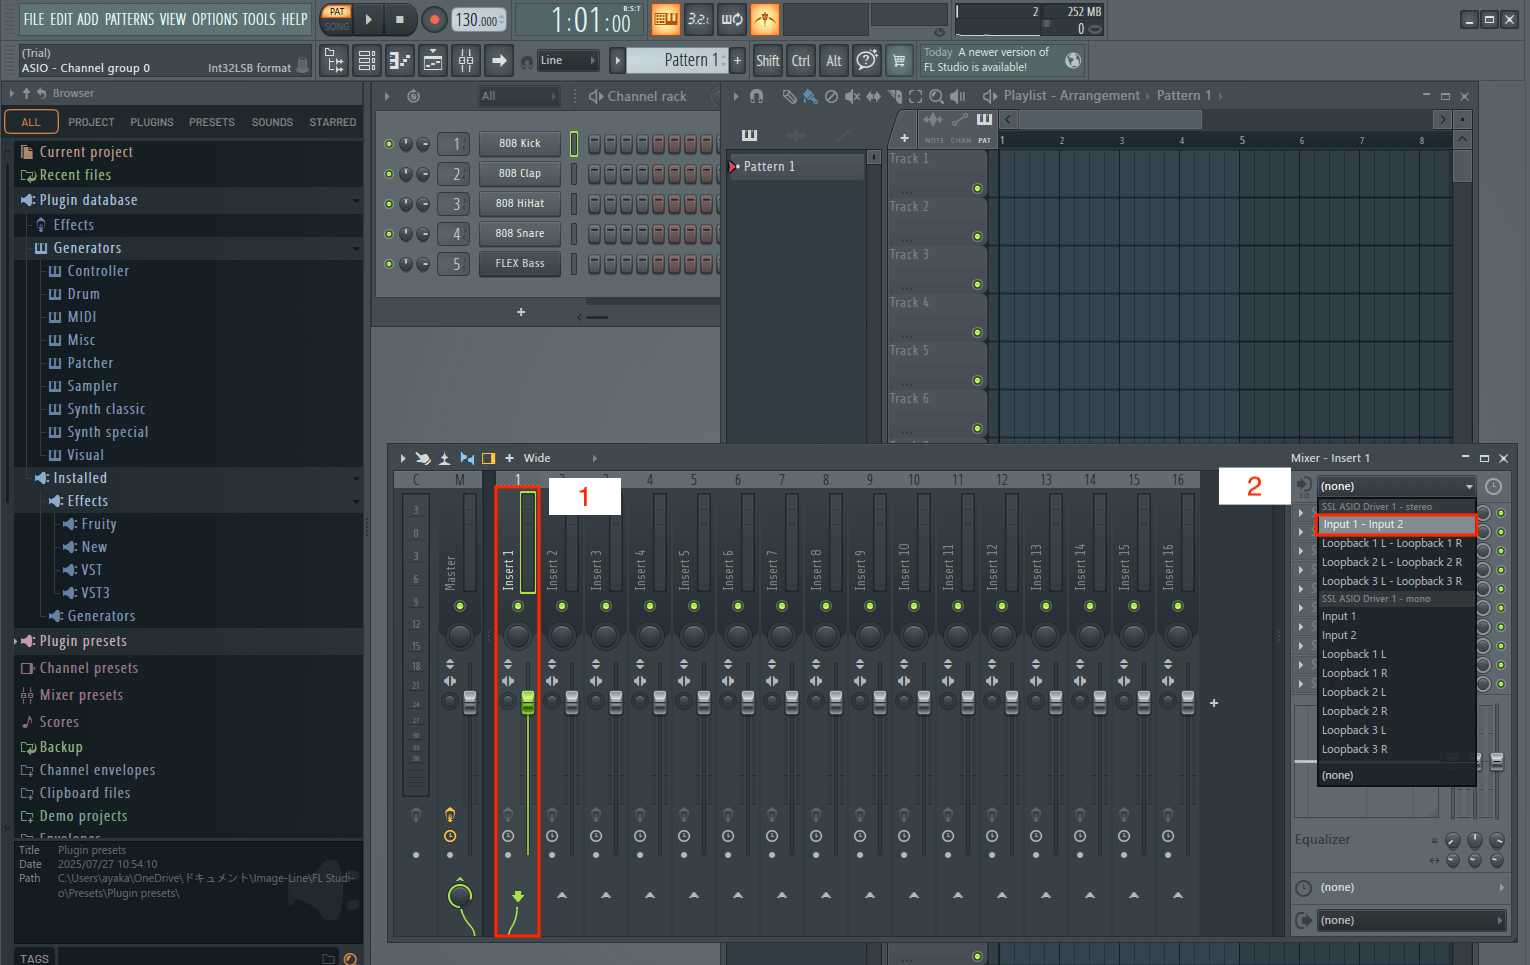This screenshot has height=965, width=1530.
Task: Mute the 808 Kick channel
Action: pyautogui.click(x=389, y=144)
